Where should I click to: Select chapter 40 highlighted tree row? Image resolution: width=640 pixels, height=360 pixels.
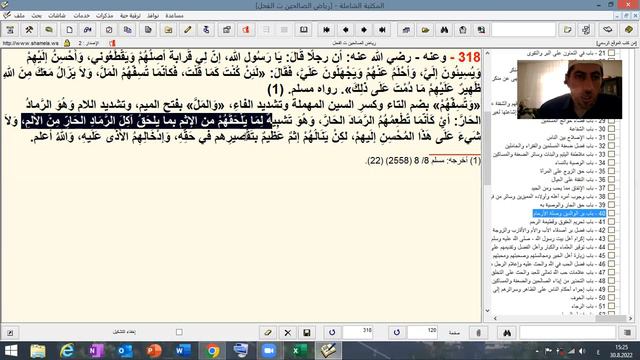(x=569, y=213)
